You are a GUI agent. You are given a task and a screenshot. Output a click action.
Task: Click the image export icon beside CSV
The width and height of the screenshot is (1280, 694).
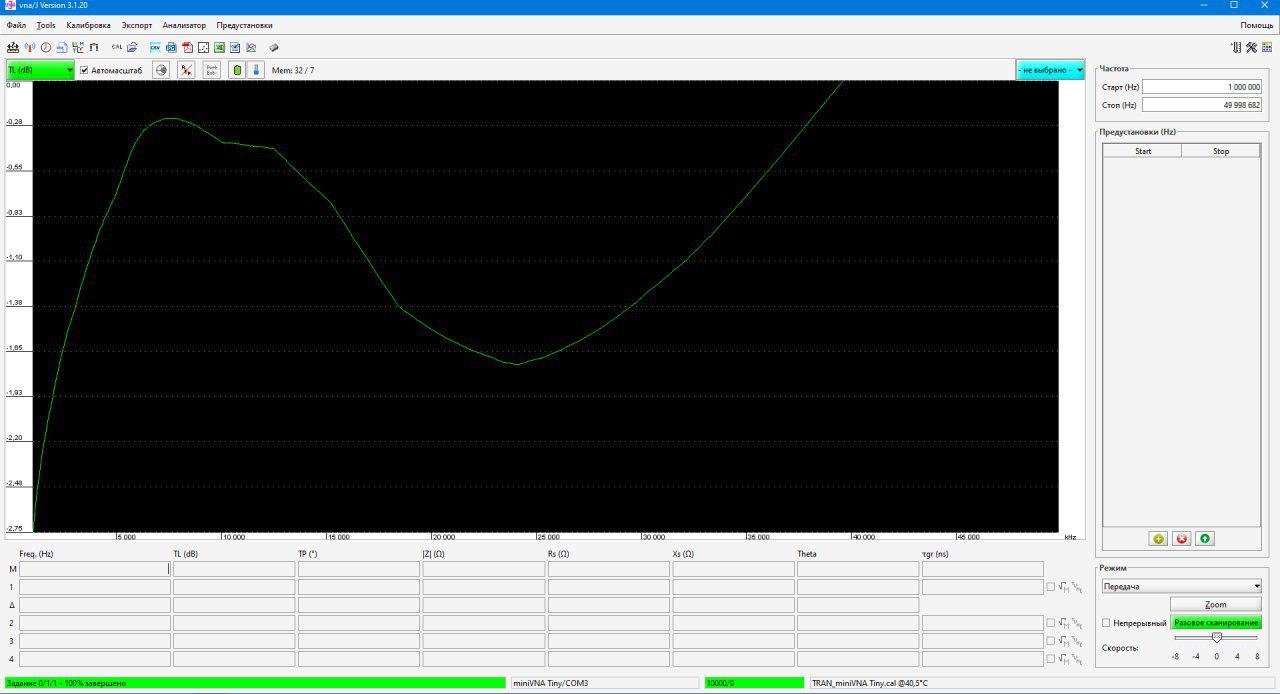click(171, 47)
